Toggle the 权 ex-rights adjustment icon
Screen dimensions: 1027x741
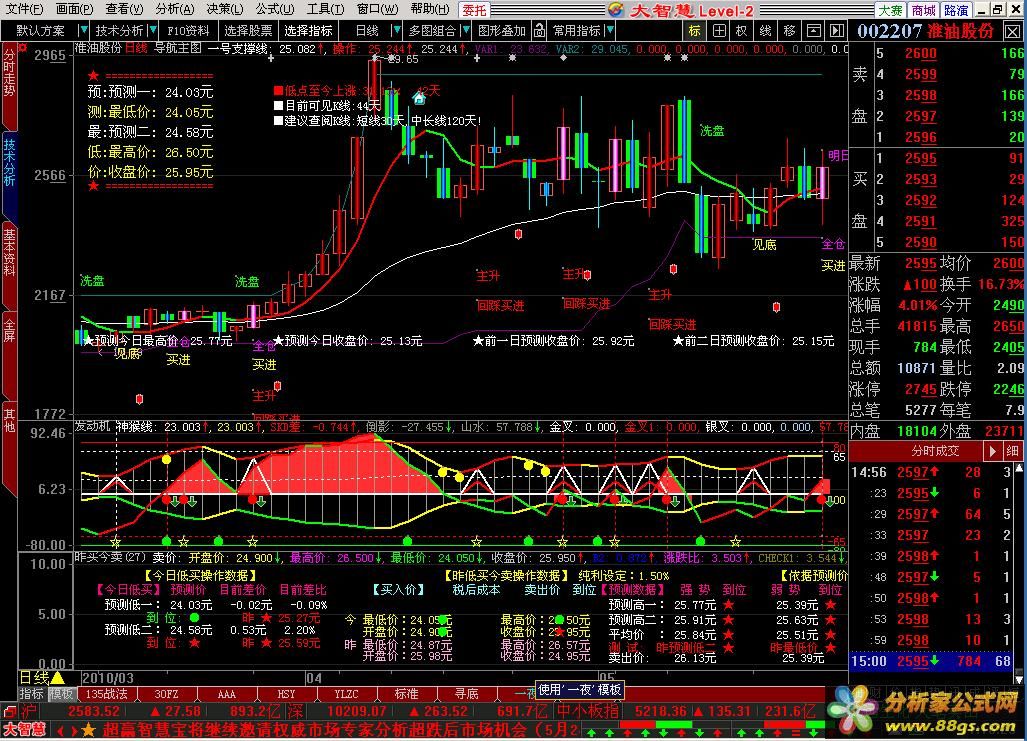coord(742,31)
